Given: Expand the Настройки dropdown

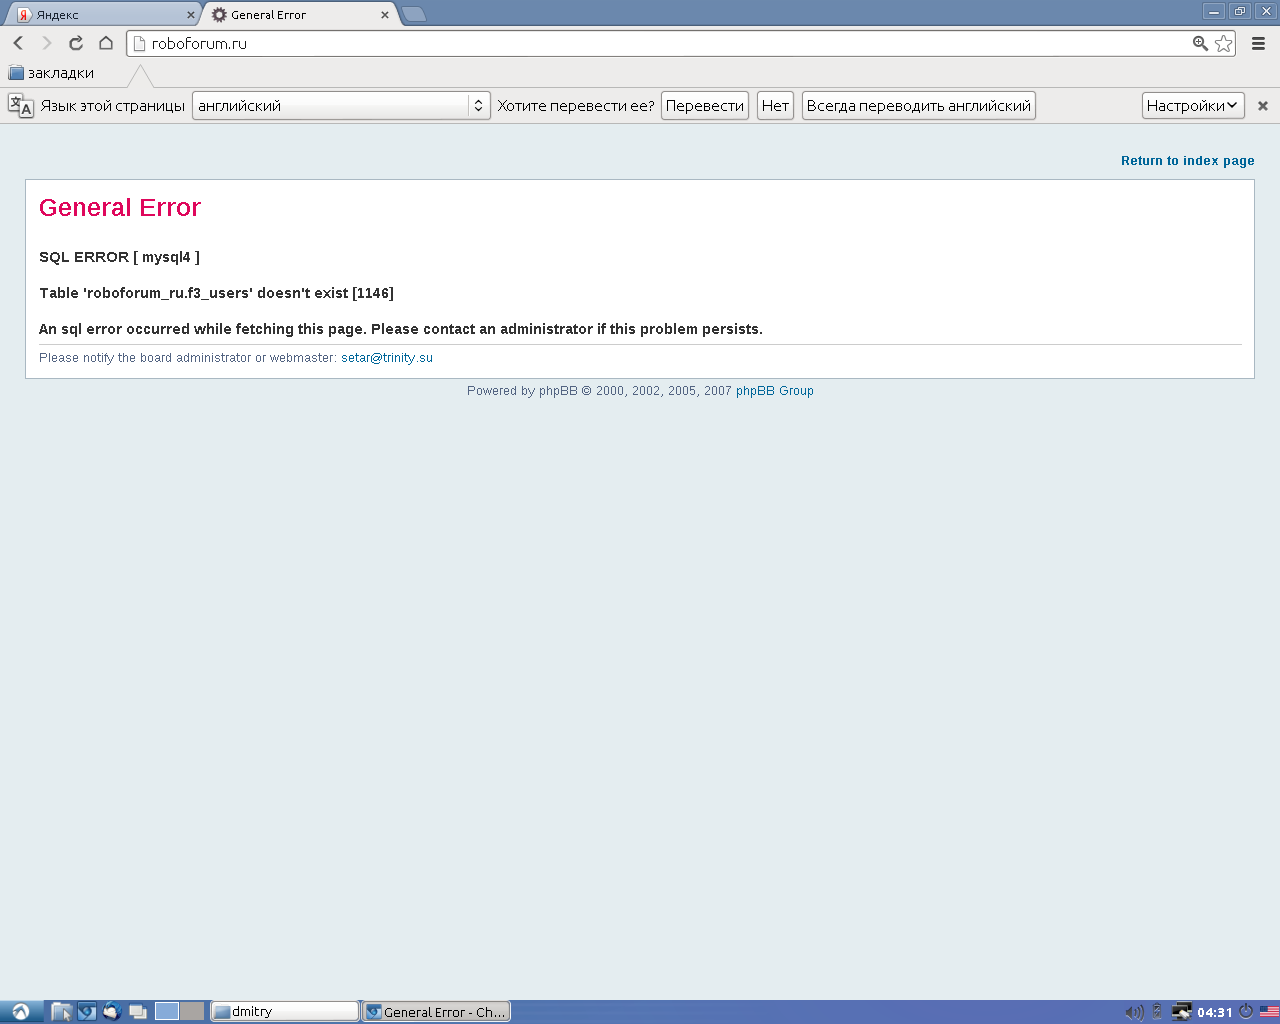Looking at the screenshot, I should [x=1193, y=106].
